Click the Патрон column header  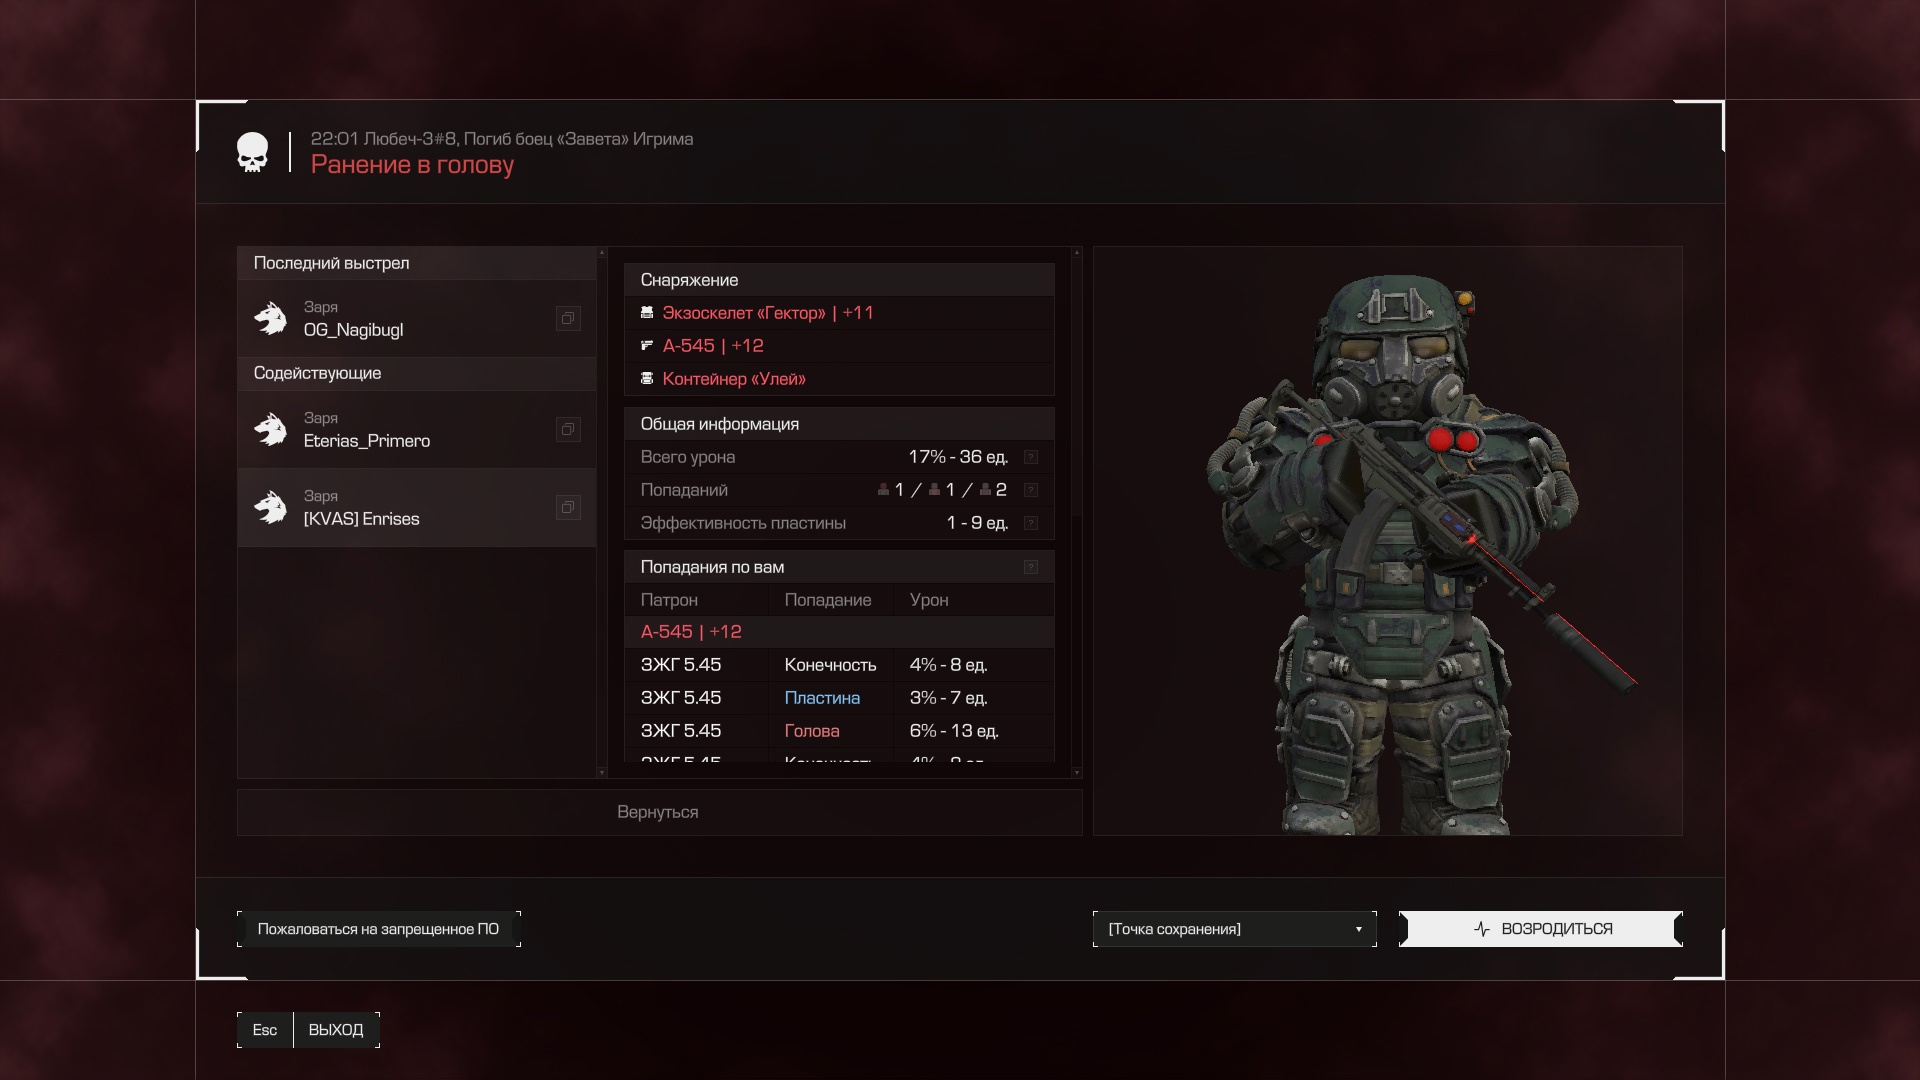click(x=669, y=600)
